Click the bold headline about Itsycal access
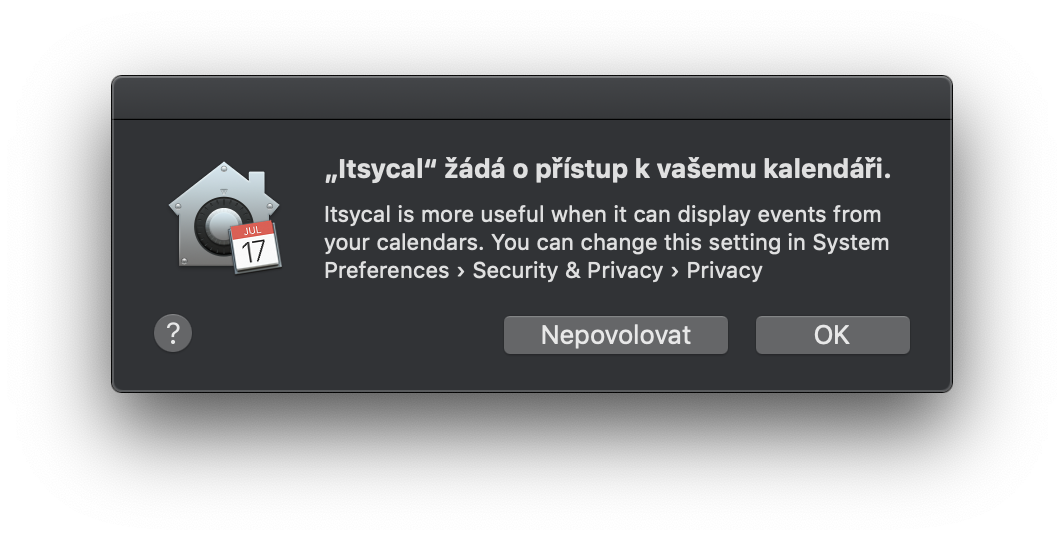 pos(607,171)
